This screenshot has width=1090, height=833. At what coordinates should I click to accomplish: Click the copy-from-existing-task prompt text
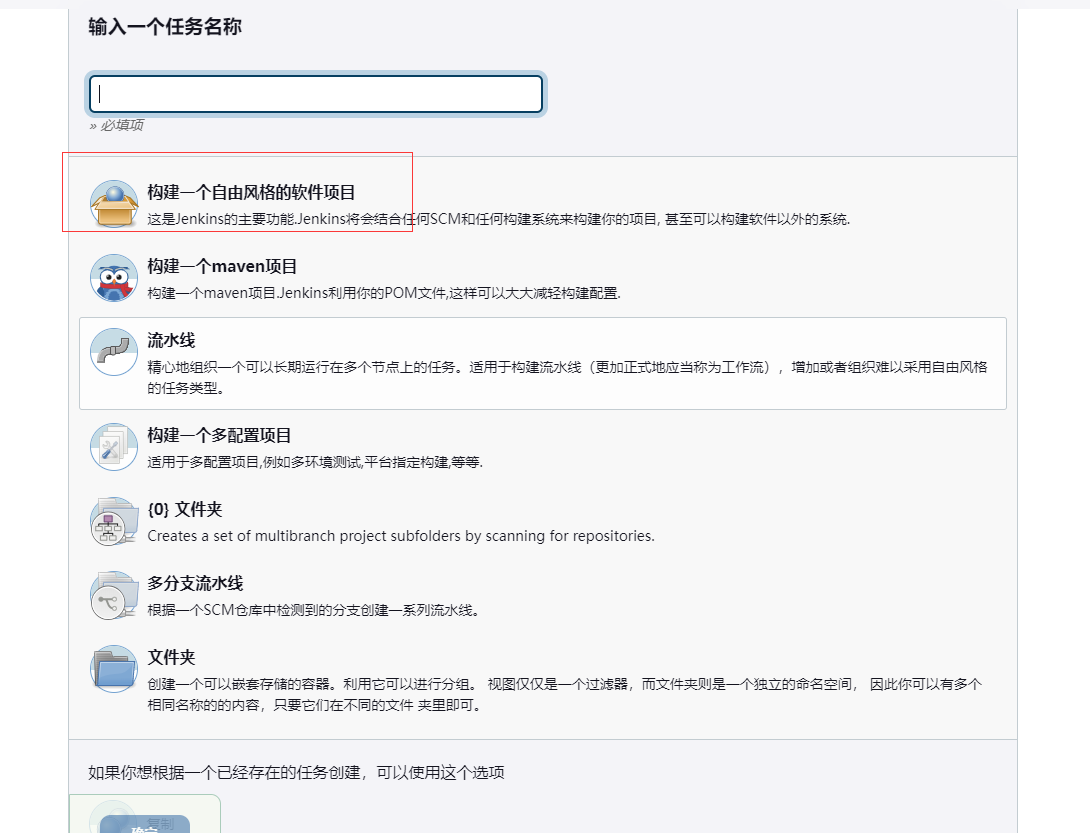click(x=296, y=773)
